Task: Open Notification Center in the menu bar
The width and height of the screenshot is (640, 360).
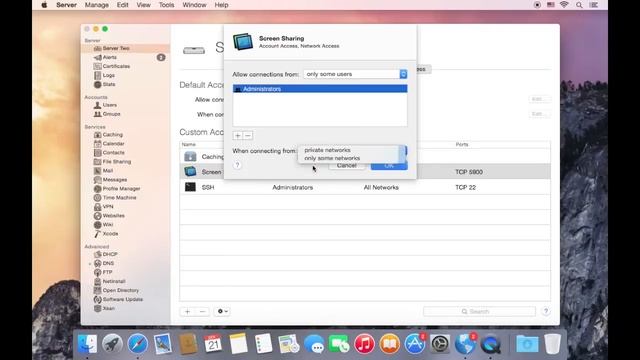Action: pos(594,5)
